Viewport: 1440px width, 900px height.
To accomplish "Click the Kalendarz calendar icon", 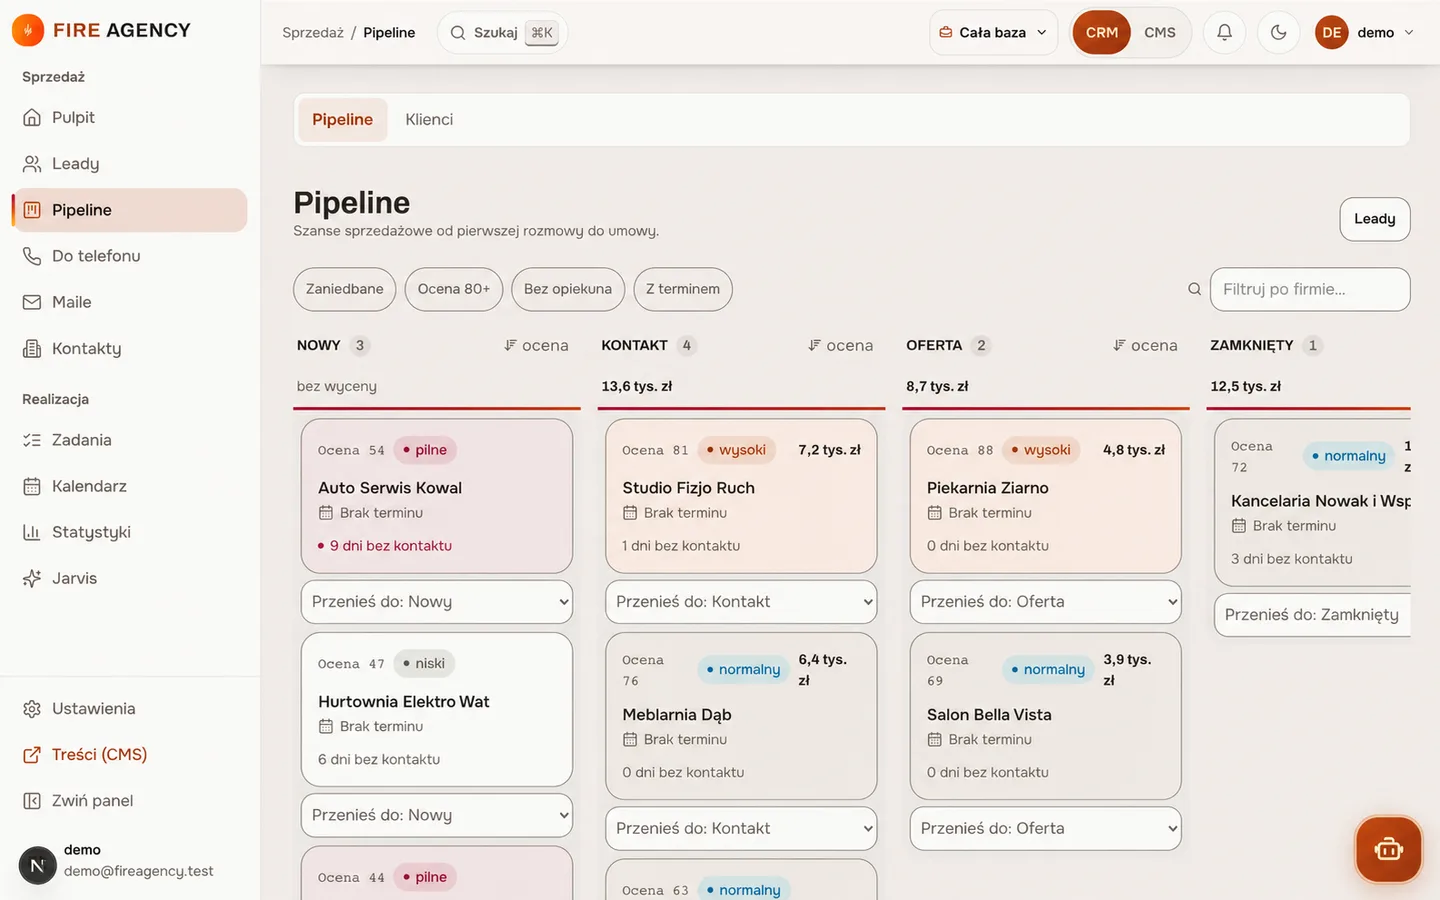I will (32, 486).
